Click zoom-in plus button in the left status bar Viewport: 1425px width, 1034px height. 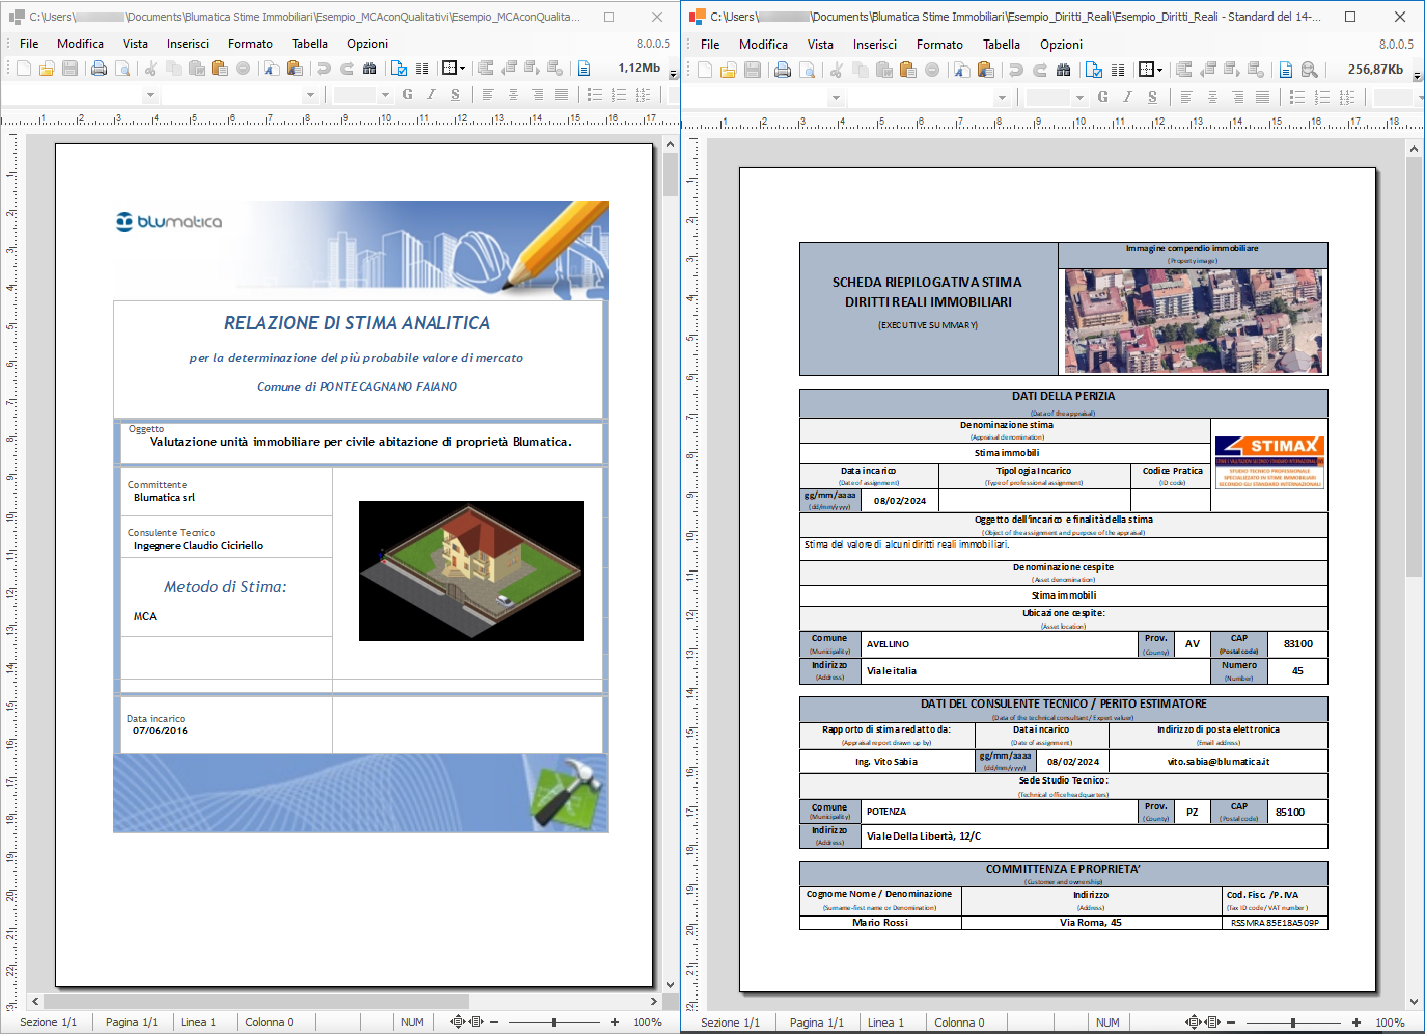(x=614, y=1022)
